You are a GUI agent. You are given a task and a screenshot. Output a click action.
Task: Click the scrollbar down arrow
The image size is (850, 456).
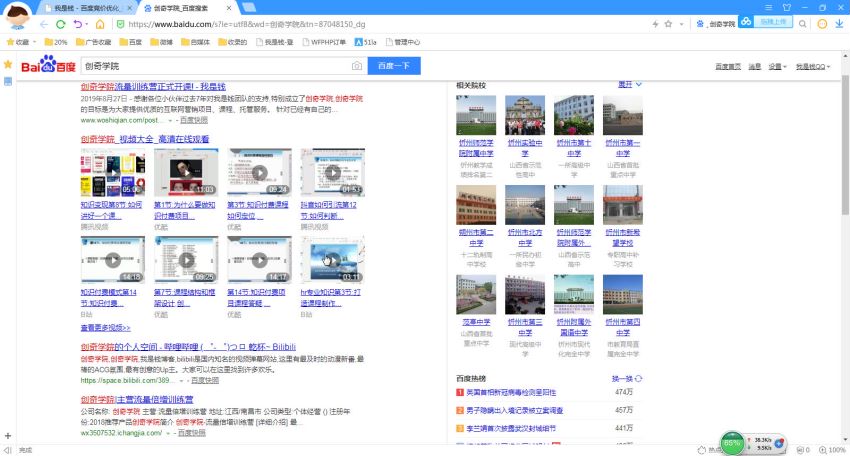click(845, 440)
